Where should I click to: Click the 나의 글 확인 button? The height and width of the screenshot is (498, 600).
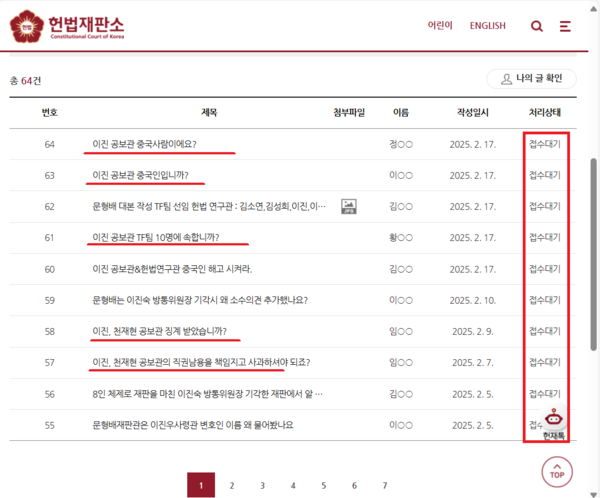[x=531, y=79]
